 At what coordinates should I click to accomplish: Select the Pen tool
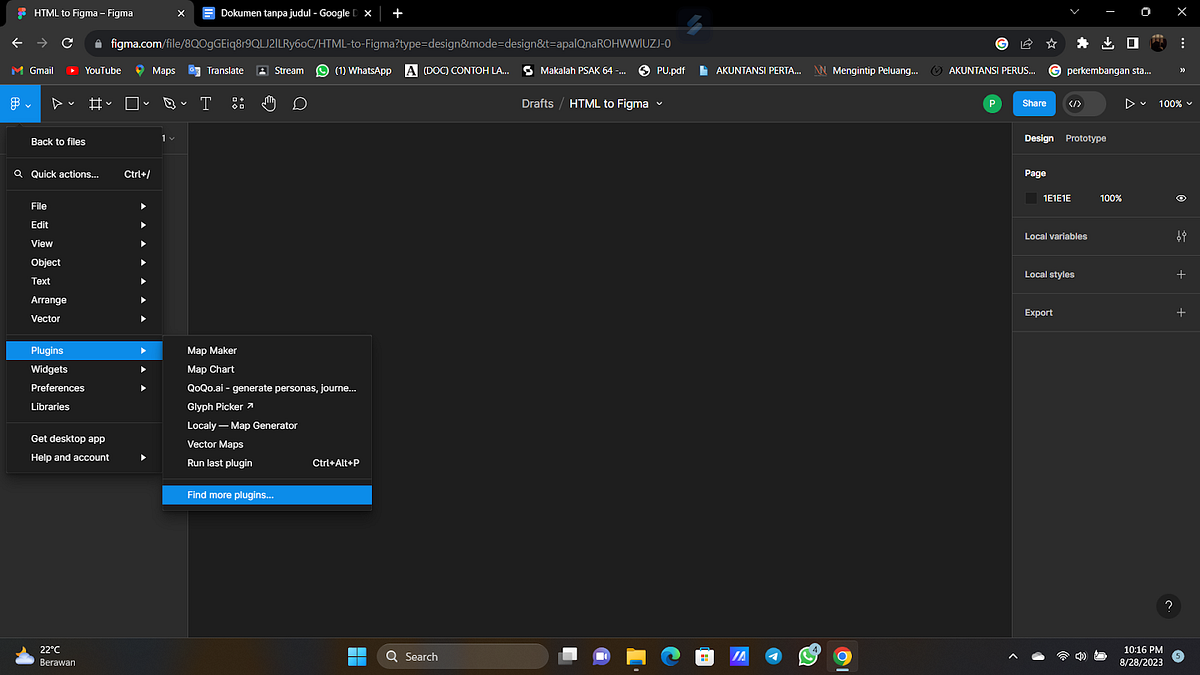point(166,103)
